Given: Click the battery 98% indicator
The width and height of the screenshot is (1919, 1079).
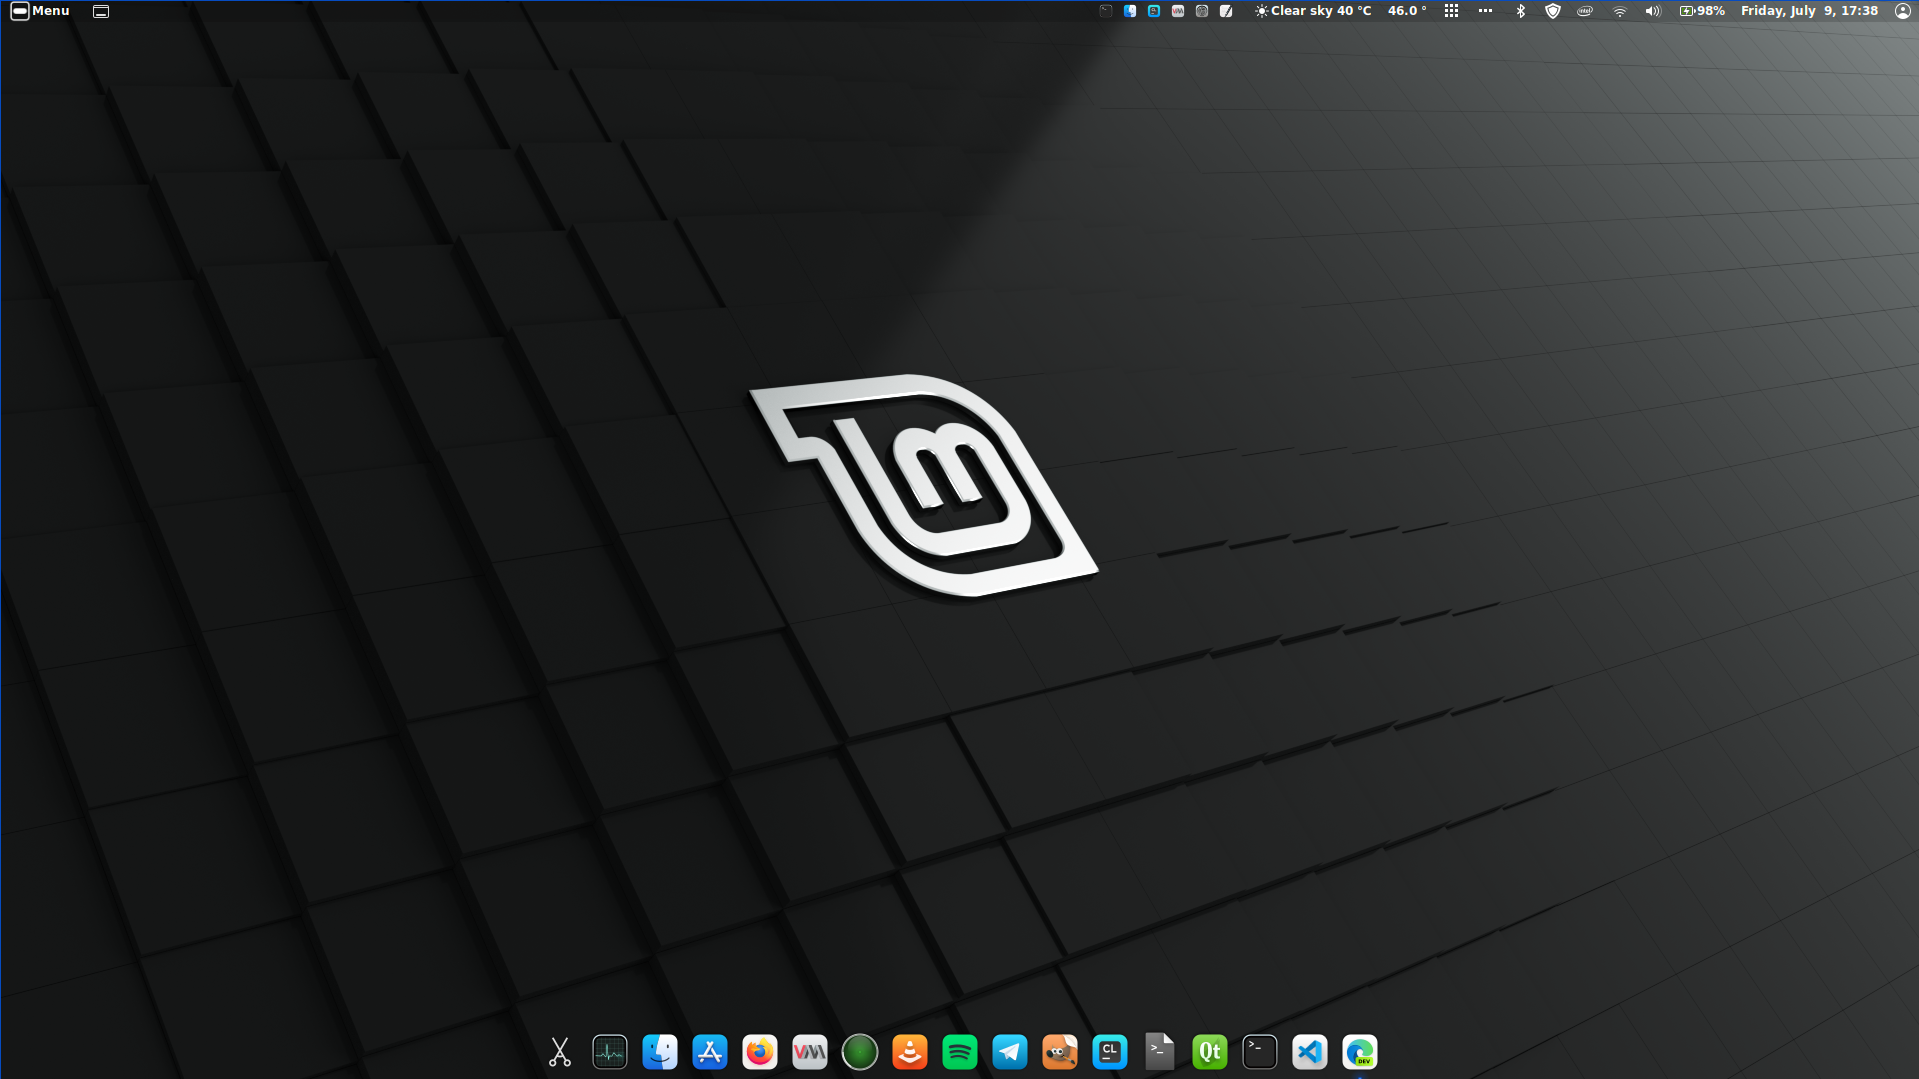Looking at the screenshot, I should 1702,11.
